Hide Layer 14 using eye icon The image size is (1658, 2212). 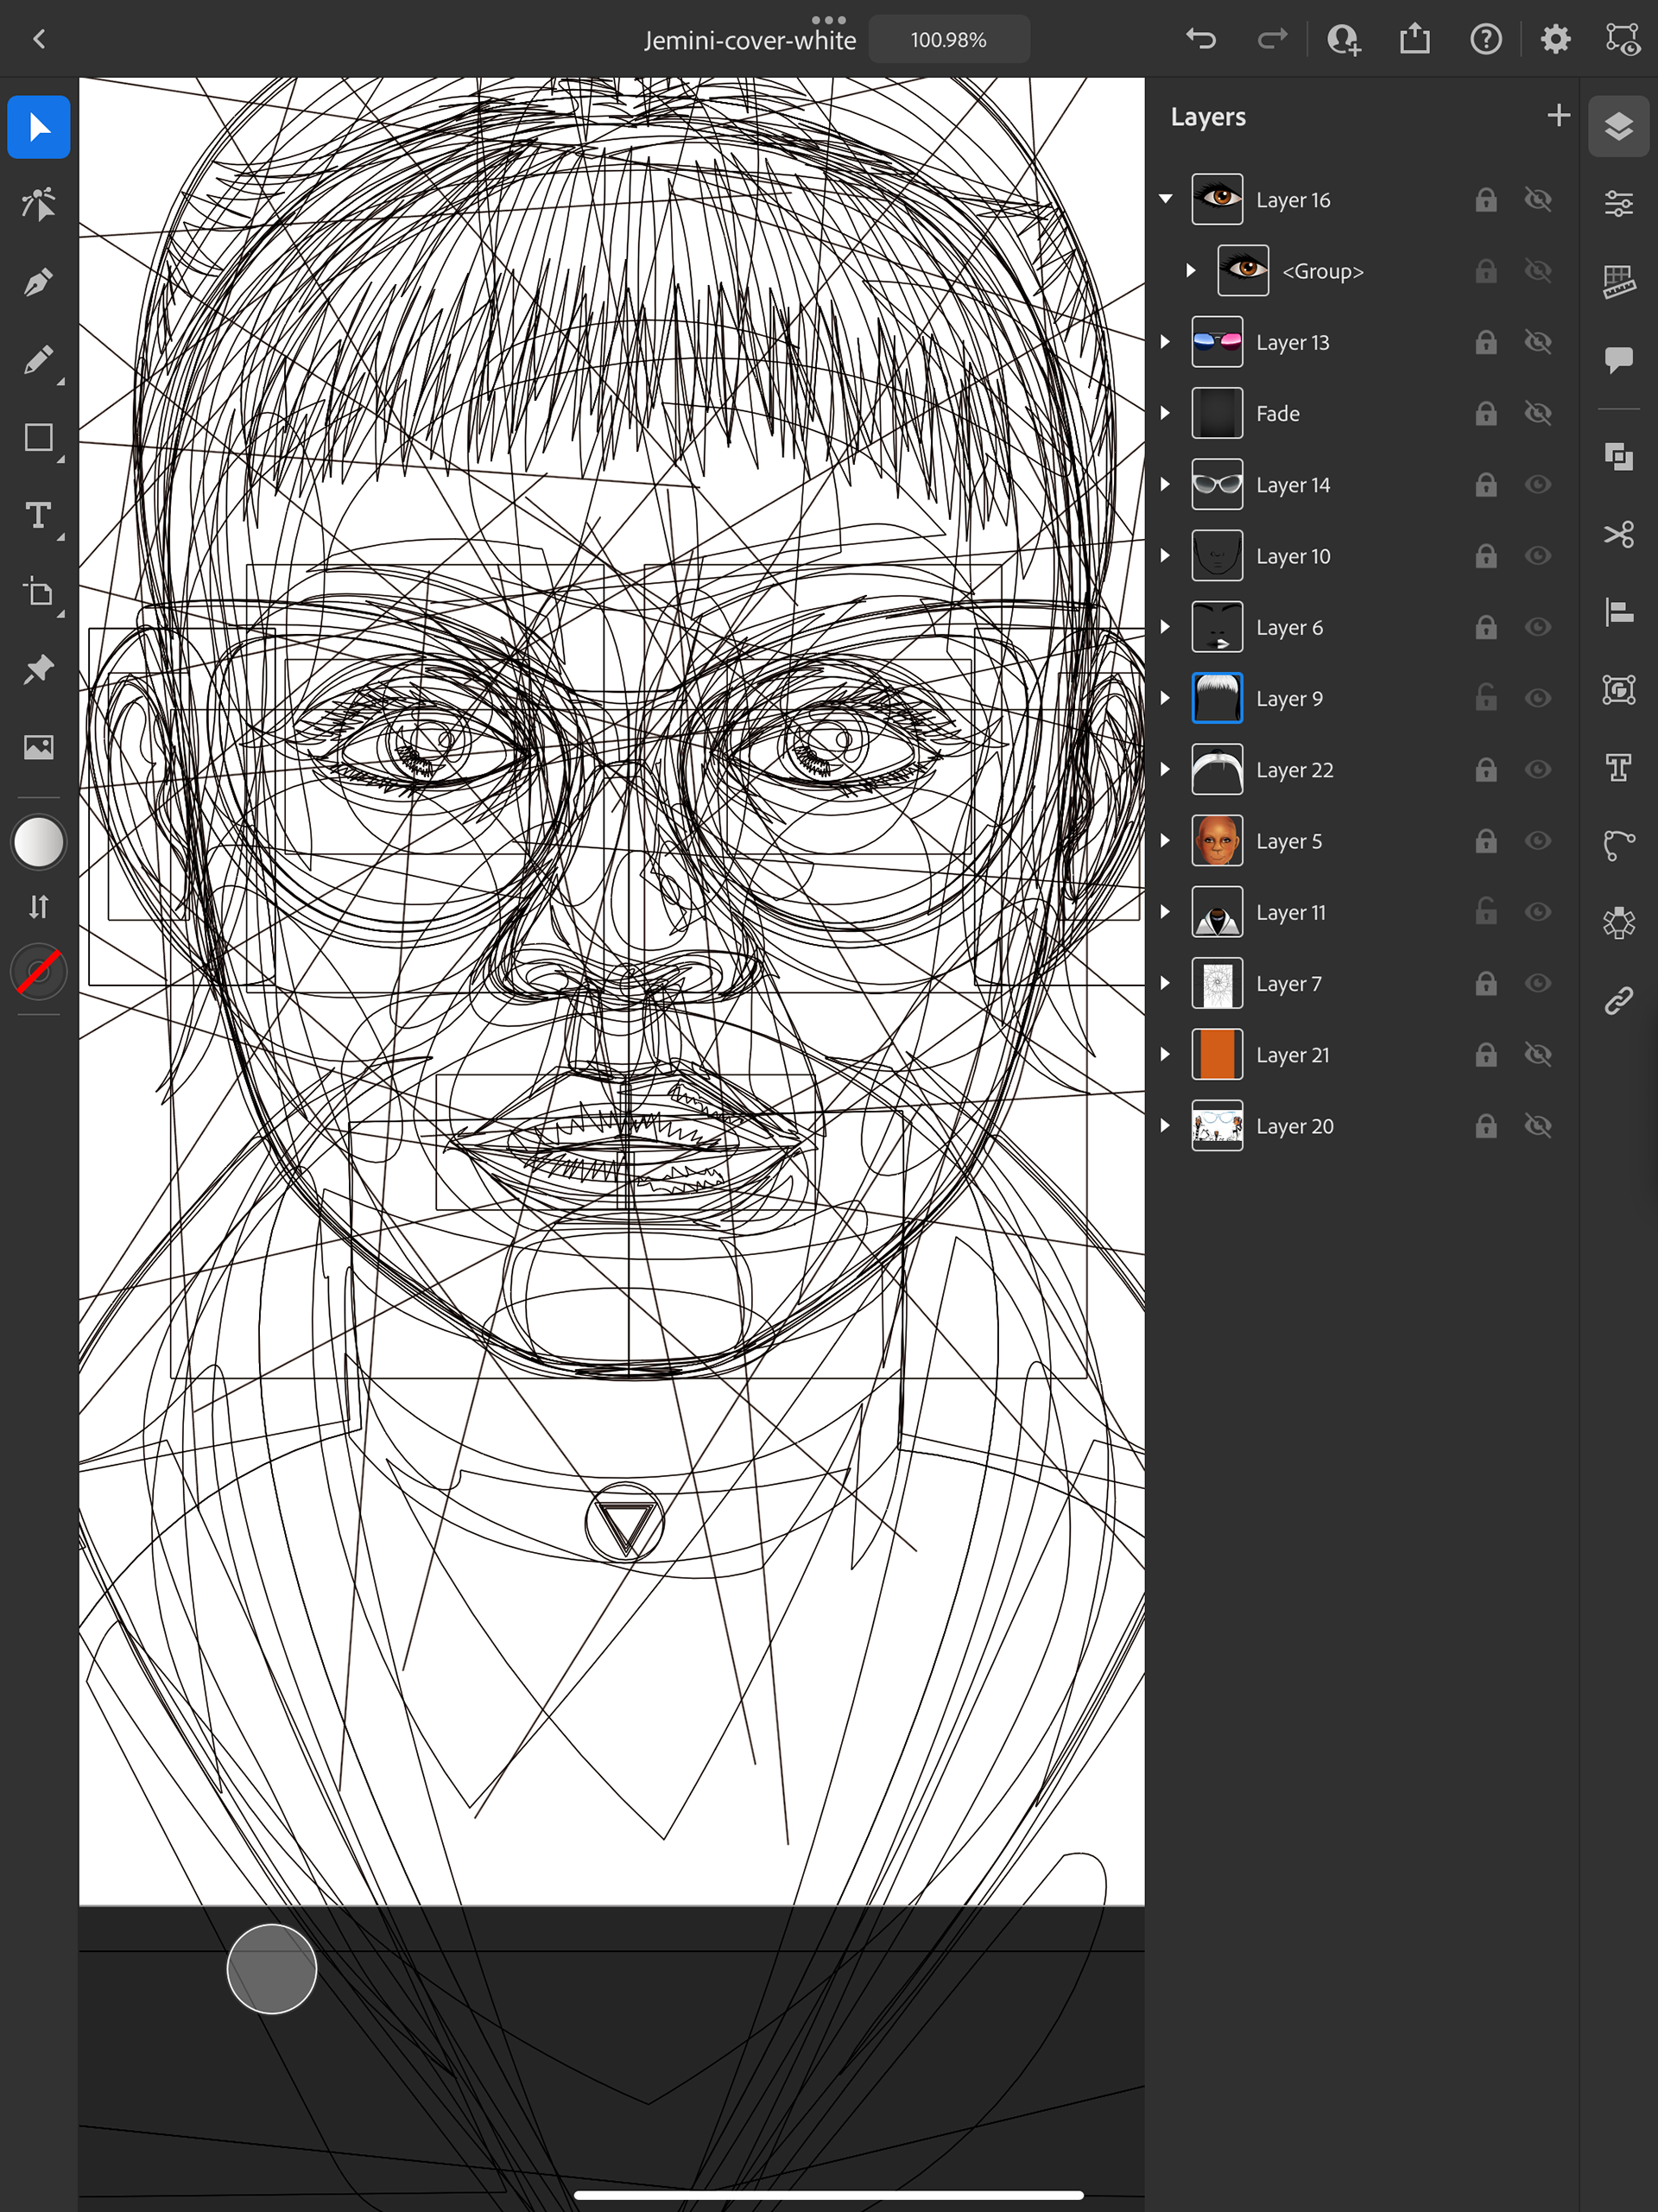tap(1537, 485)
